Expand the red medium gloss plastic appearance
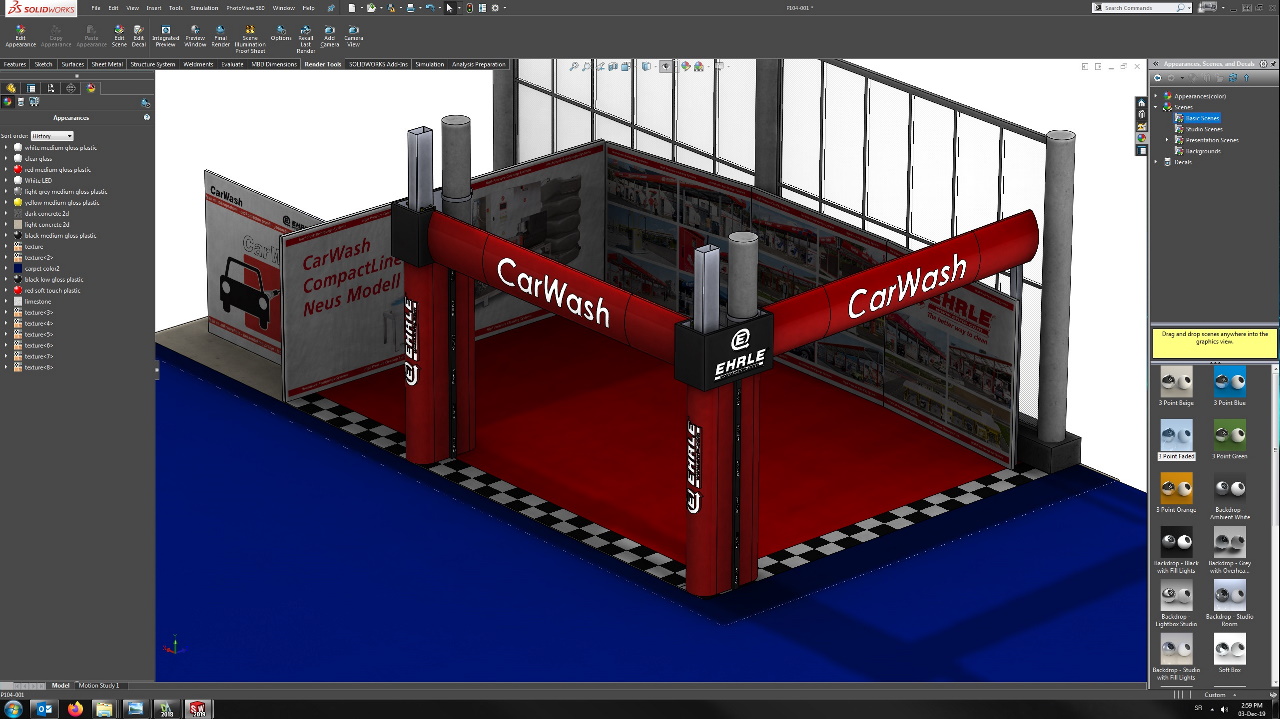The image size is (1280, 719). click(x=6, y=170)
